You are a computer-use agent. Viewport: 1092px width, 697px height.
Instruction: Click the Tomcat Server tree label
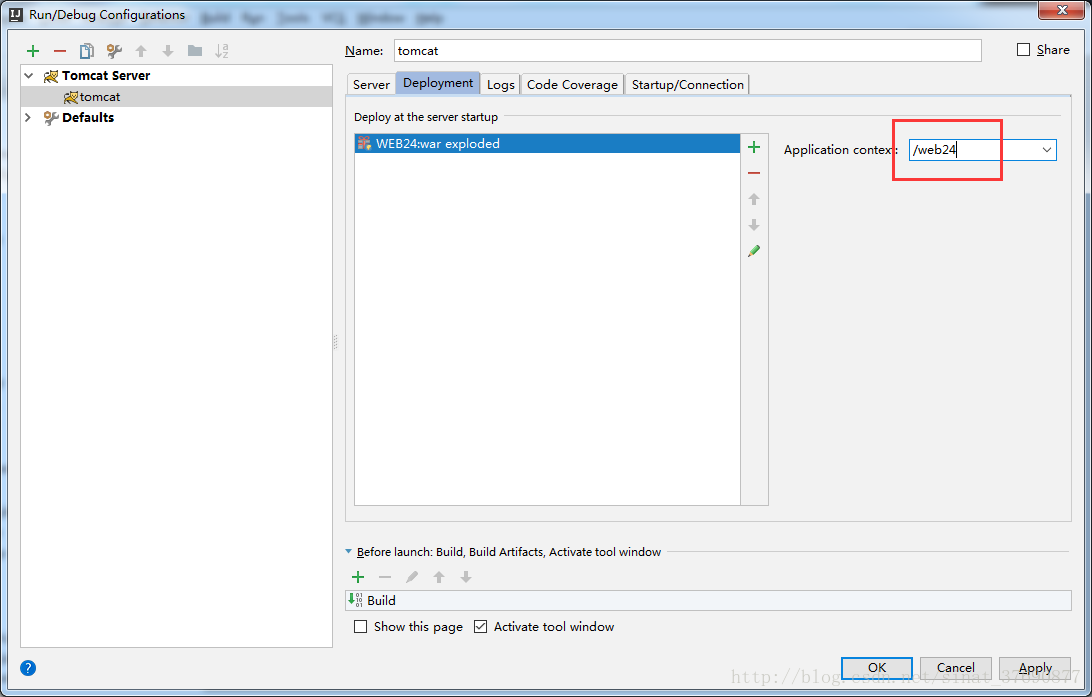tap(106, 76)
